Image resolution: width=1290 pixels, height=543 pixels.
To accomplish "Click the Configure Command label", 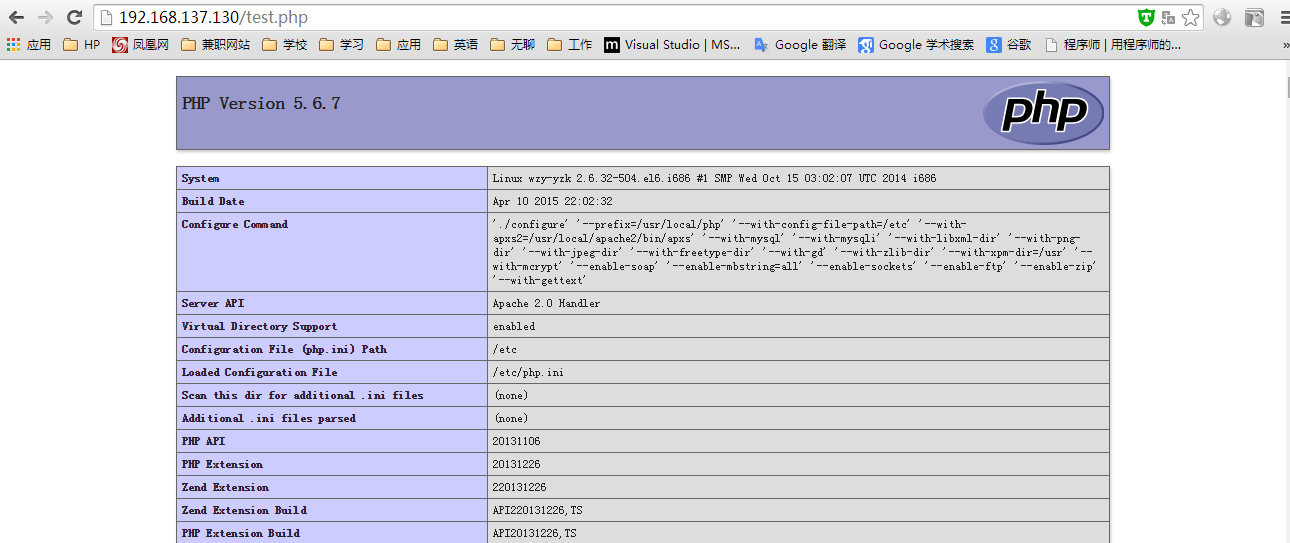I will pyautogui.click(x=234, y=224).
